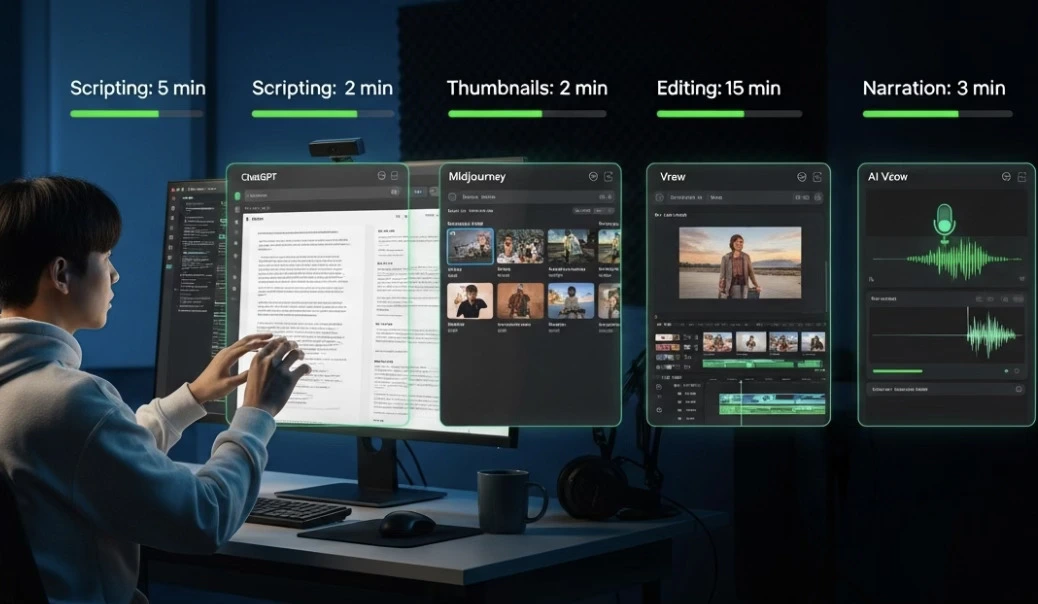Viewport: 1038px width, 604px height.
Task: Click the progress bar under 'Thumbnails: 2 min'
Action: pyautogui.click(x=527, y=114)
